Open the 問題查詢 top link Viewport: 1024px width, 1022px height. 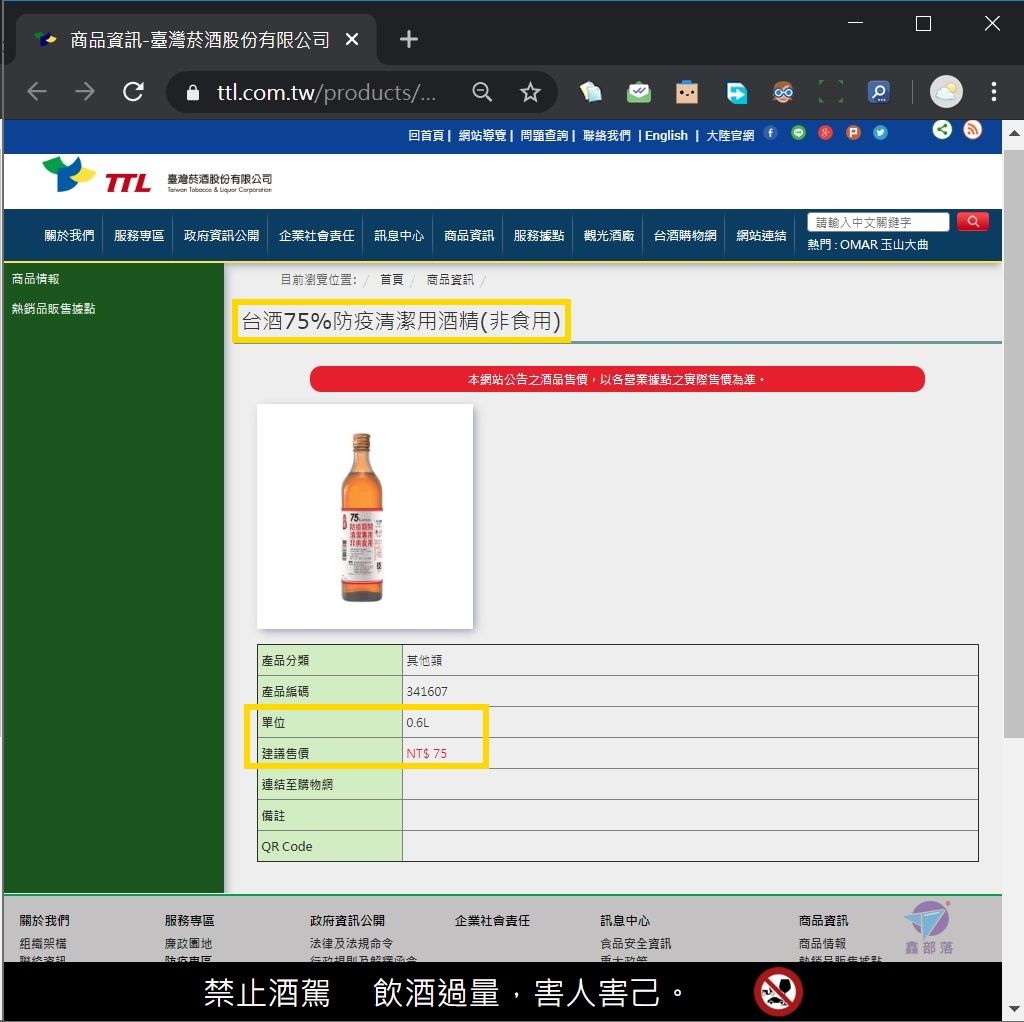[544, 135]
